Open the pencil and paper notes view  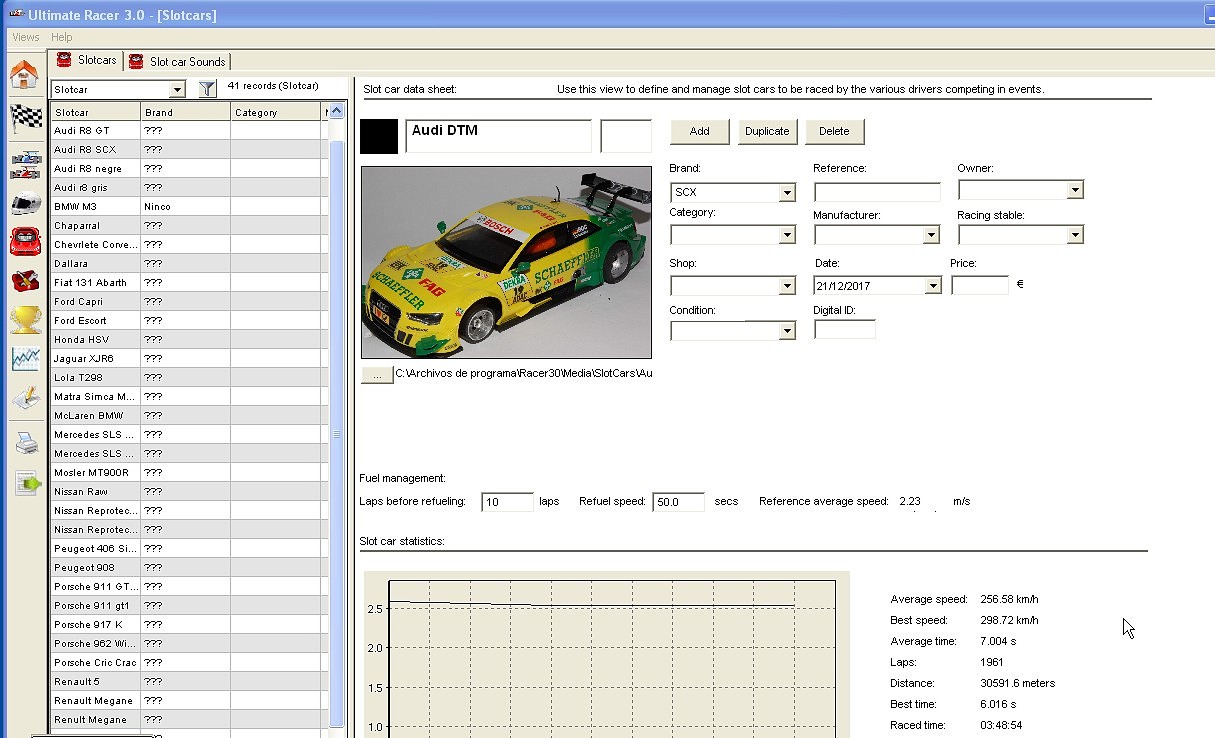click(25, 400)
